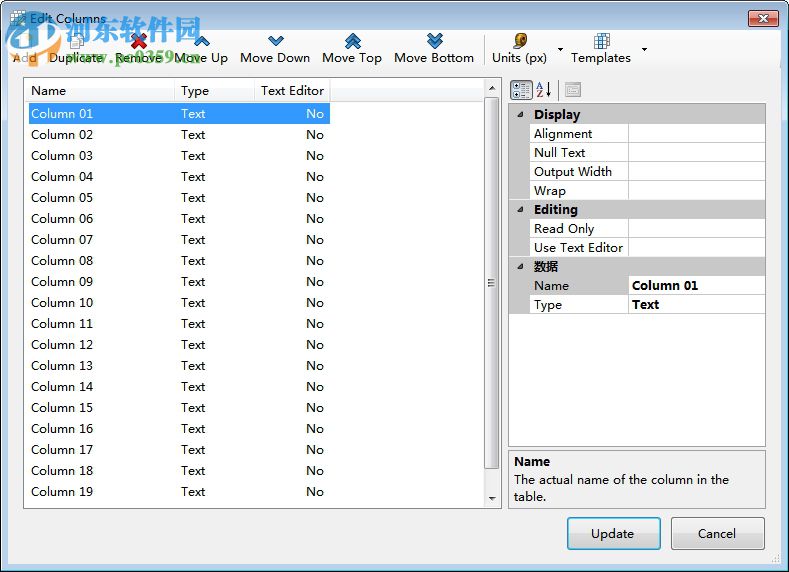Sort properties alphabetically with A-Z icon

pos(544,90)
